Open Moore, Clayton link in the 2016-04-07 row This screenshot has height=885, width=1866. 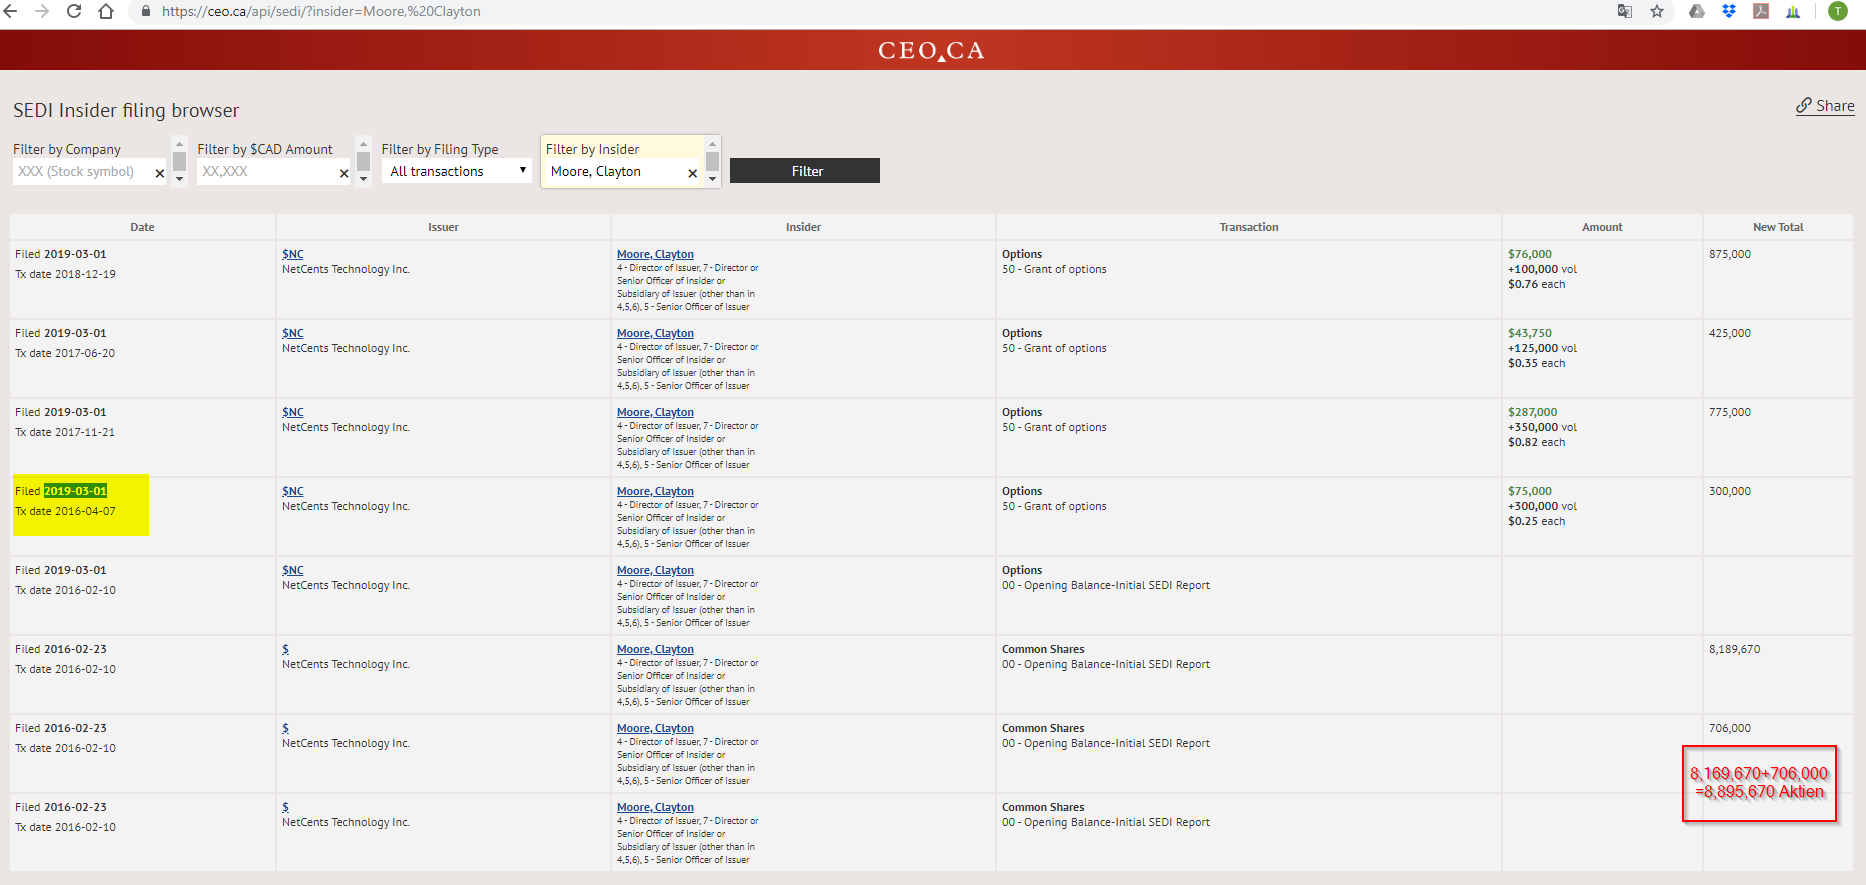pos(655,491)
